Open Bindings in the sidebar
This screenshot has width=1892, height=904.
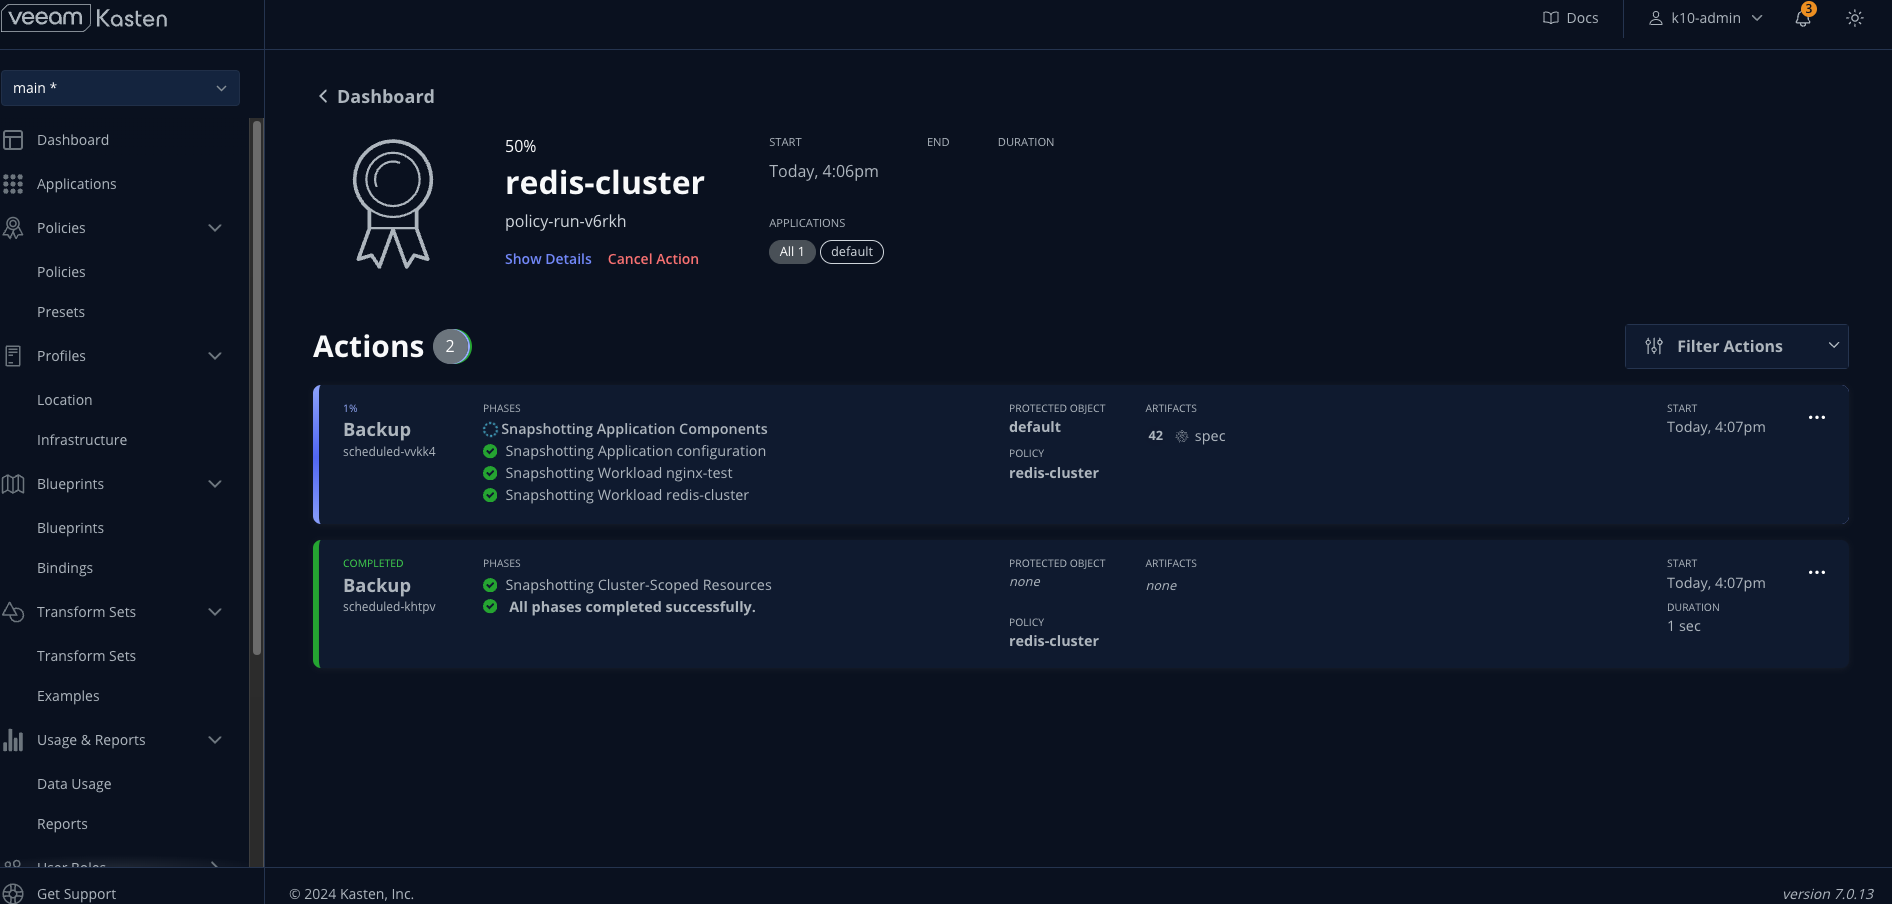pos(65,568)
